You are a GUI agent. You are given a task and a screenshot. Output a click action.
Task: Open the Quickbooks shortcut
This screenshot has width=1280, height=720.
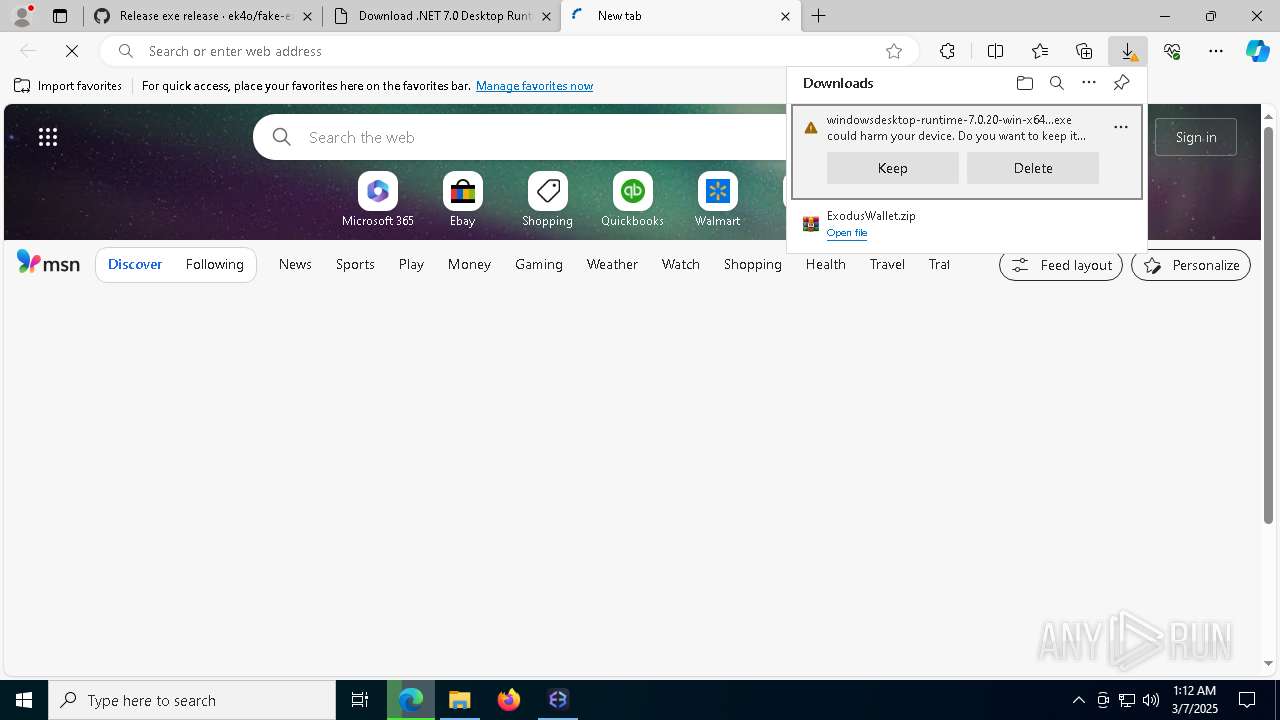(x=632, y=200)
